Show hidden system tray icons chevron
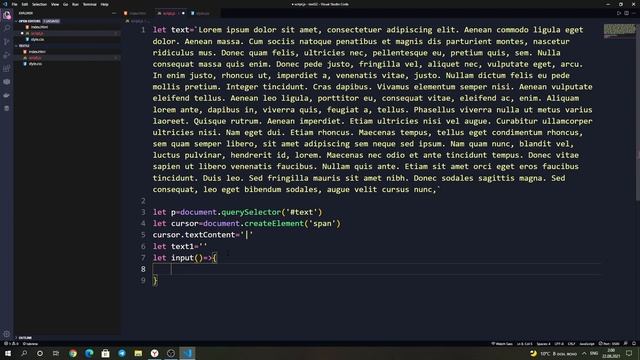640x360 pixels. [584, 353]
